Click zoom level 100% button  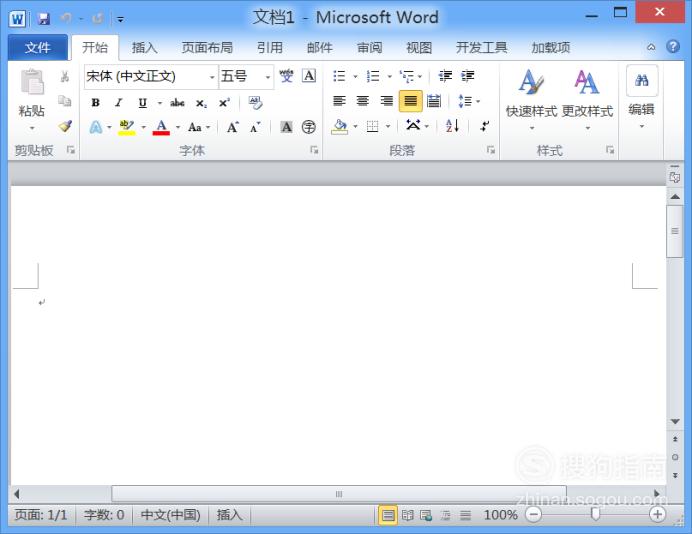tap(500, 515)
